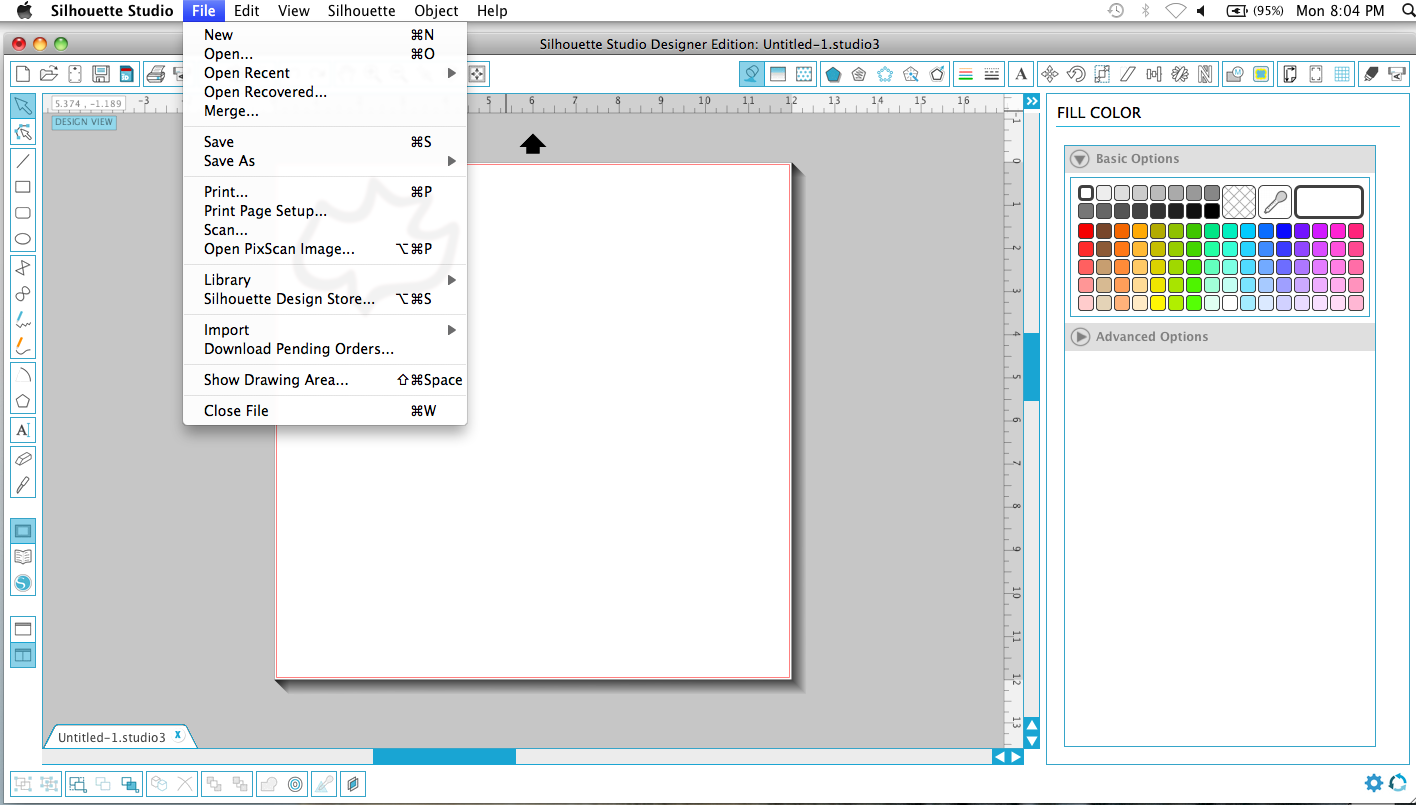Pick the Knife tool

click(23, 485)
